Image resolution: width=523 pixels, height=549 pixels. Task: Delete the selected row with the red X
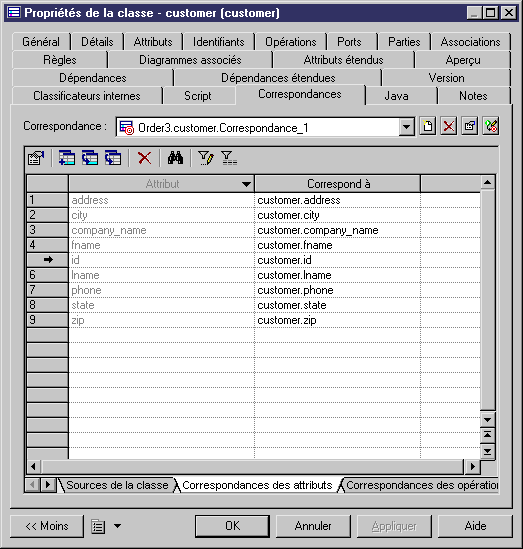tap(144, 158)
